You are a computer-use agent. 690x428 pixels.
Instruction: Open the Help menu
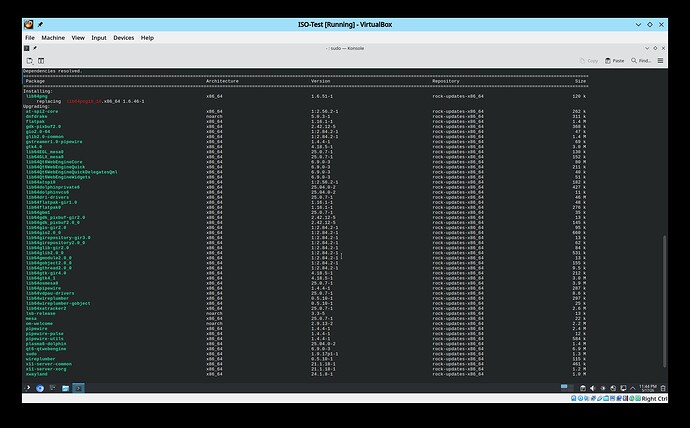(147, 38)
